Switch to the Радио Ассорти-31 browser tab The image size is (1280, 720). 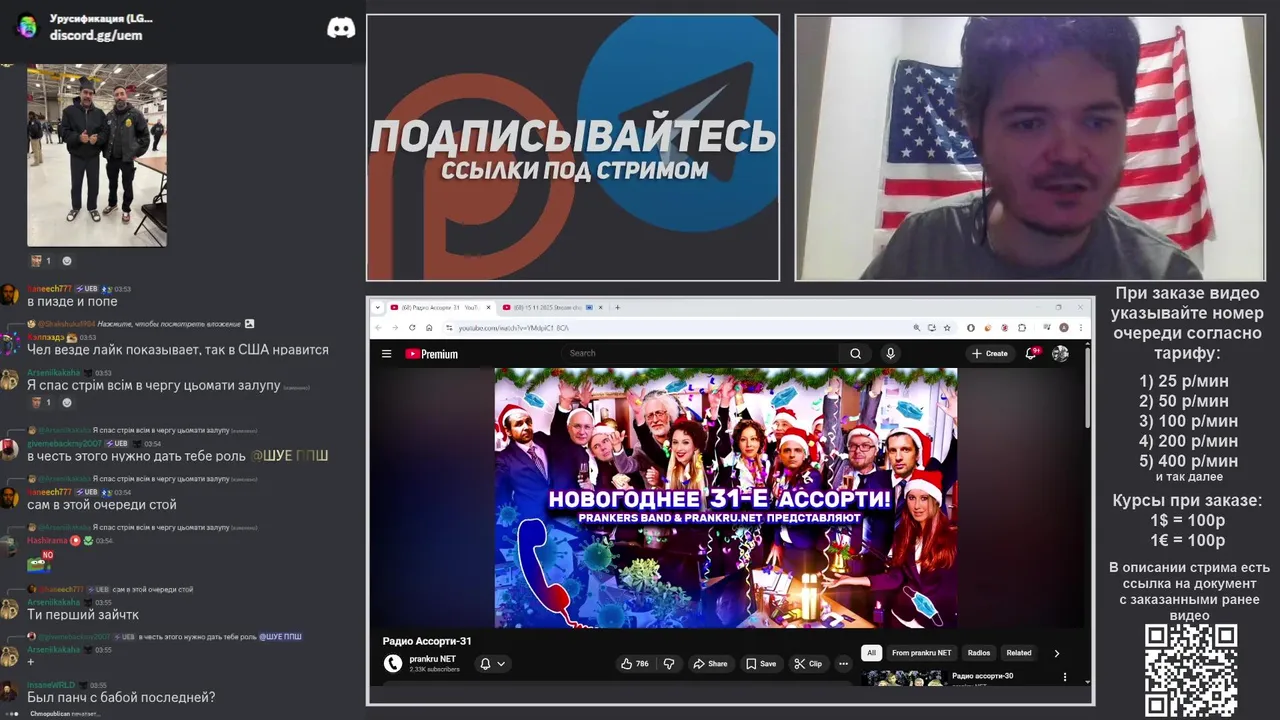coord(440,308)
